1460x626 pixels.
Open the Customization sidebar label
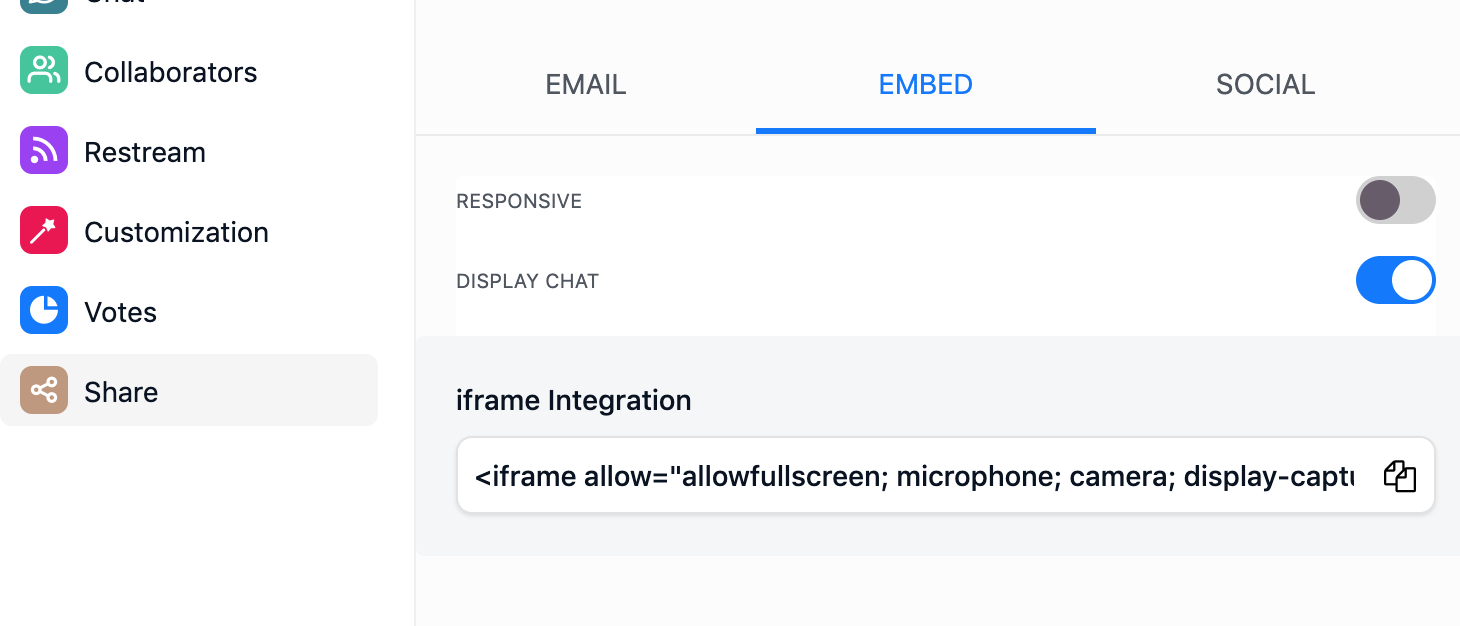(177, 232)
